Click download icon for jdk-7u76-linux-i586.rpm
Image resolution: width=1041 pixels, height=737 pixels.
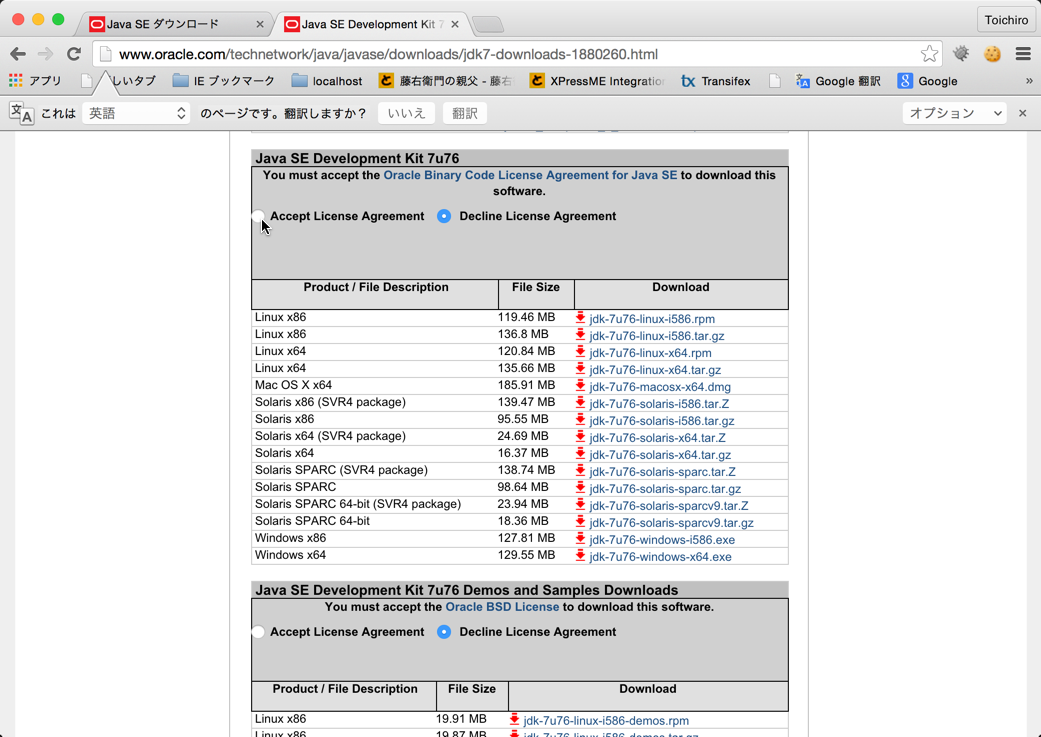coord(580,318)
